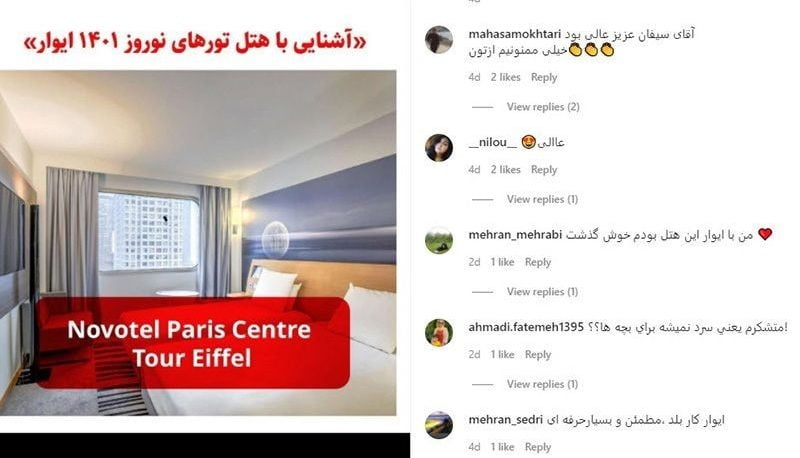
Task: Open the mehran_sedri username link
Action: [506, 420]
